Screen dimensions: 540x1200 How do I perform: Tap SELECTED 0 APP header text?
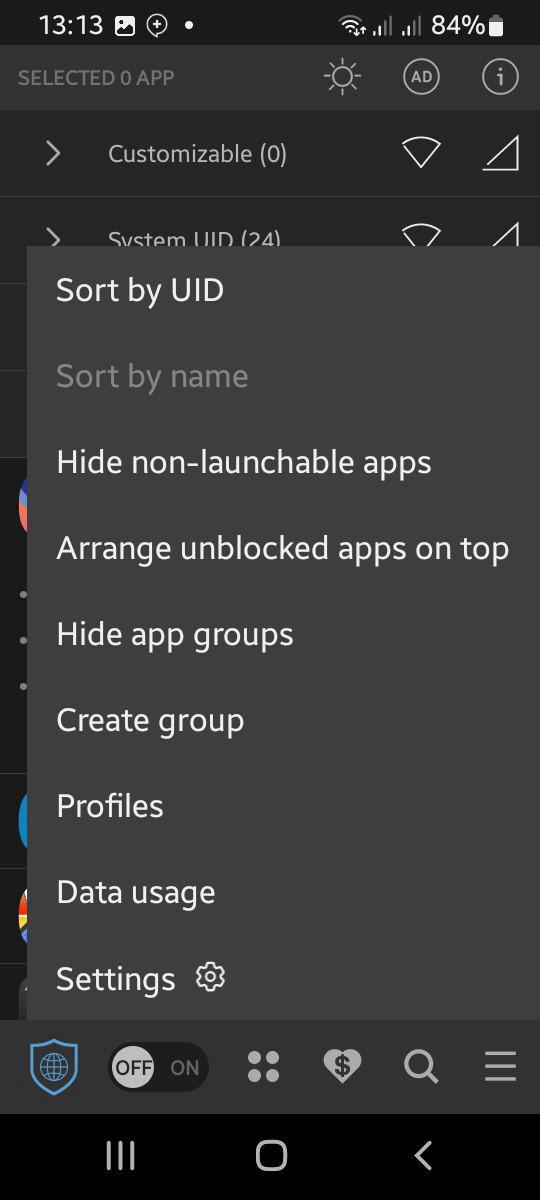(x=96, y=78)
